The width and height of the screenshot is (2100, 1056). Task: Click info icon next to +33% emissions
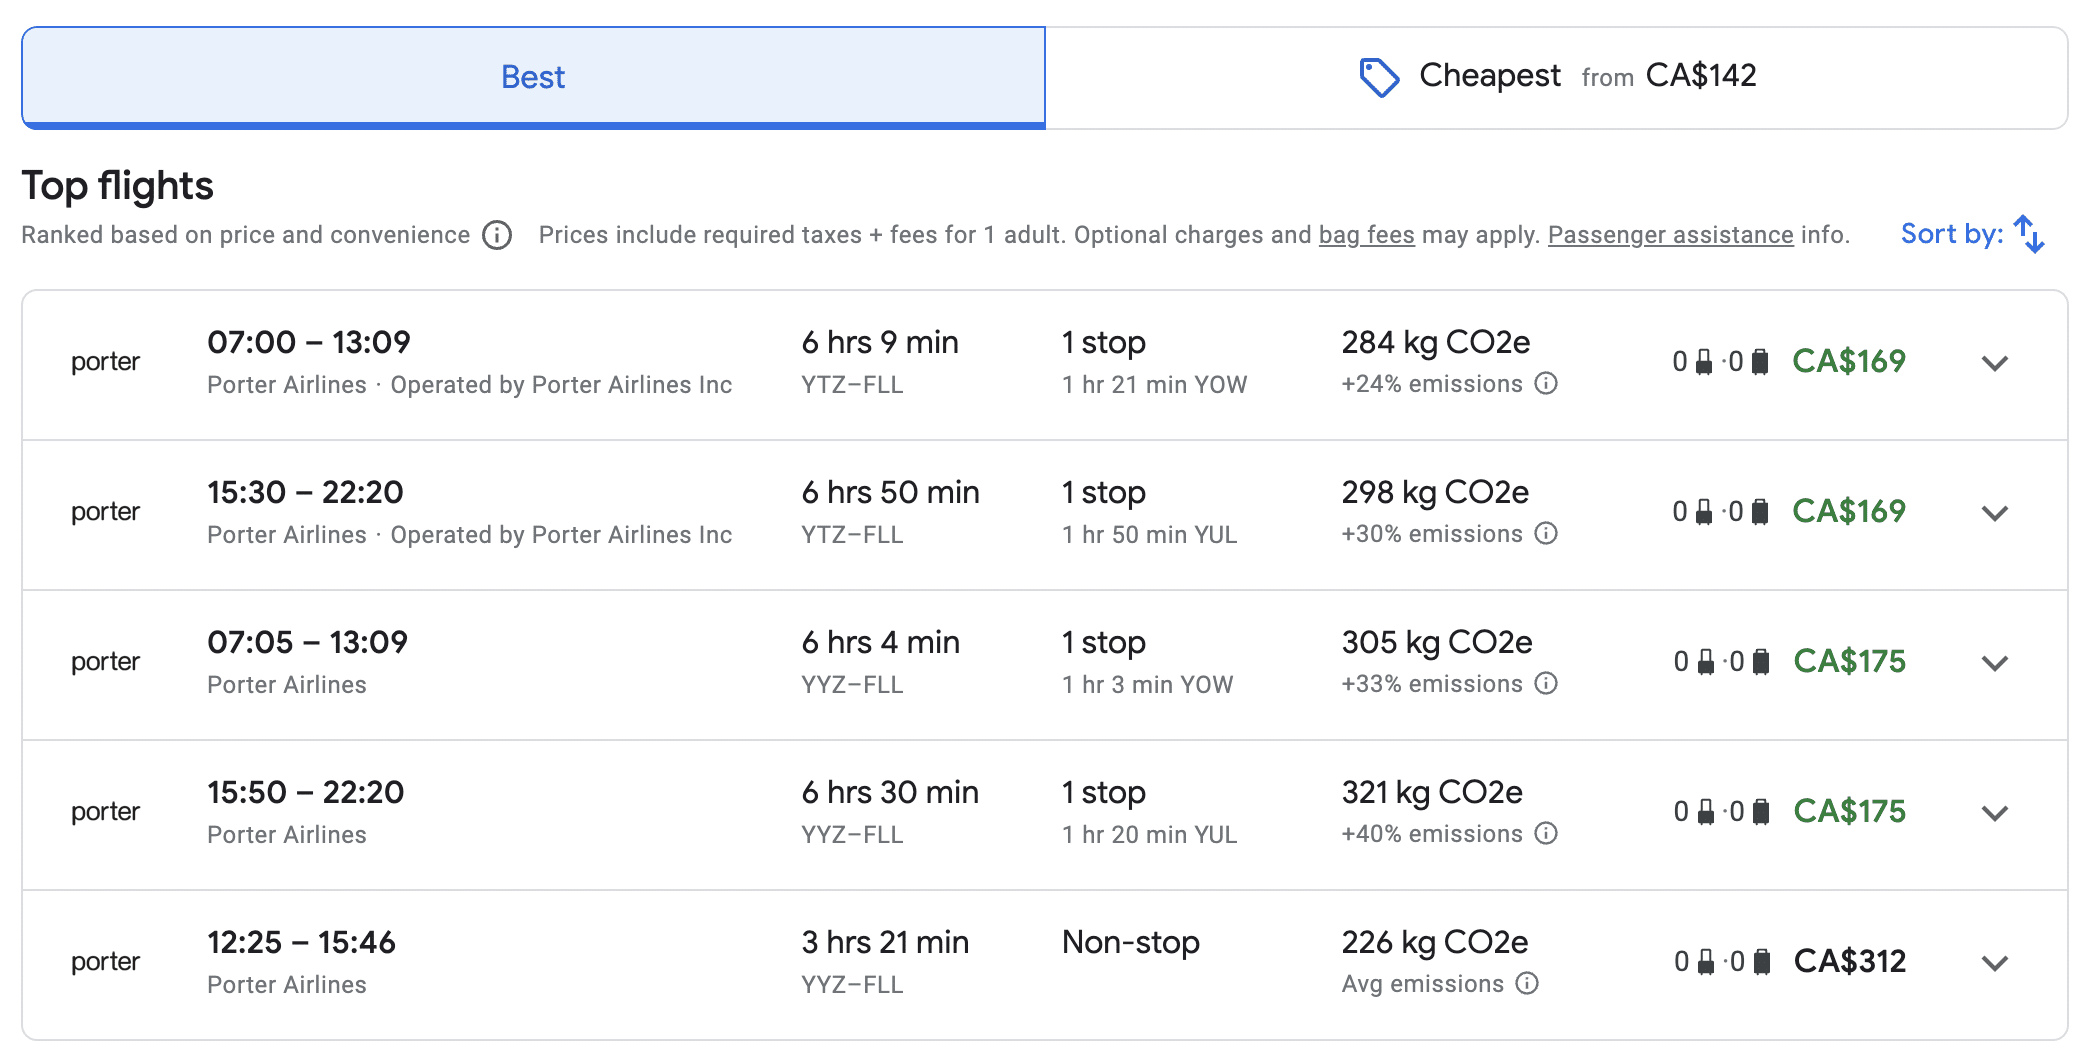coord(1546,684)
